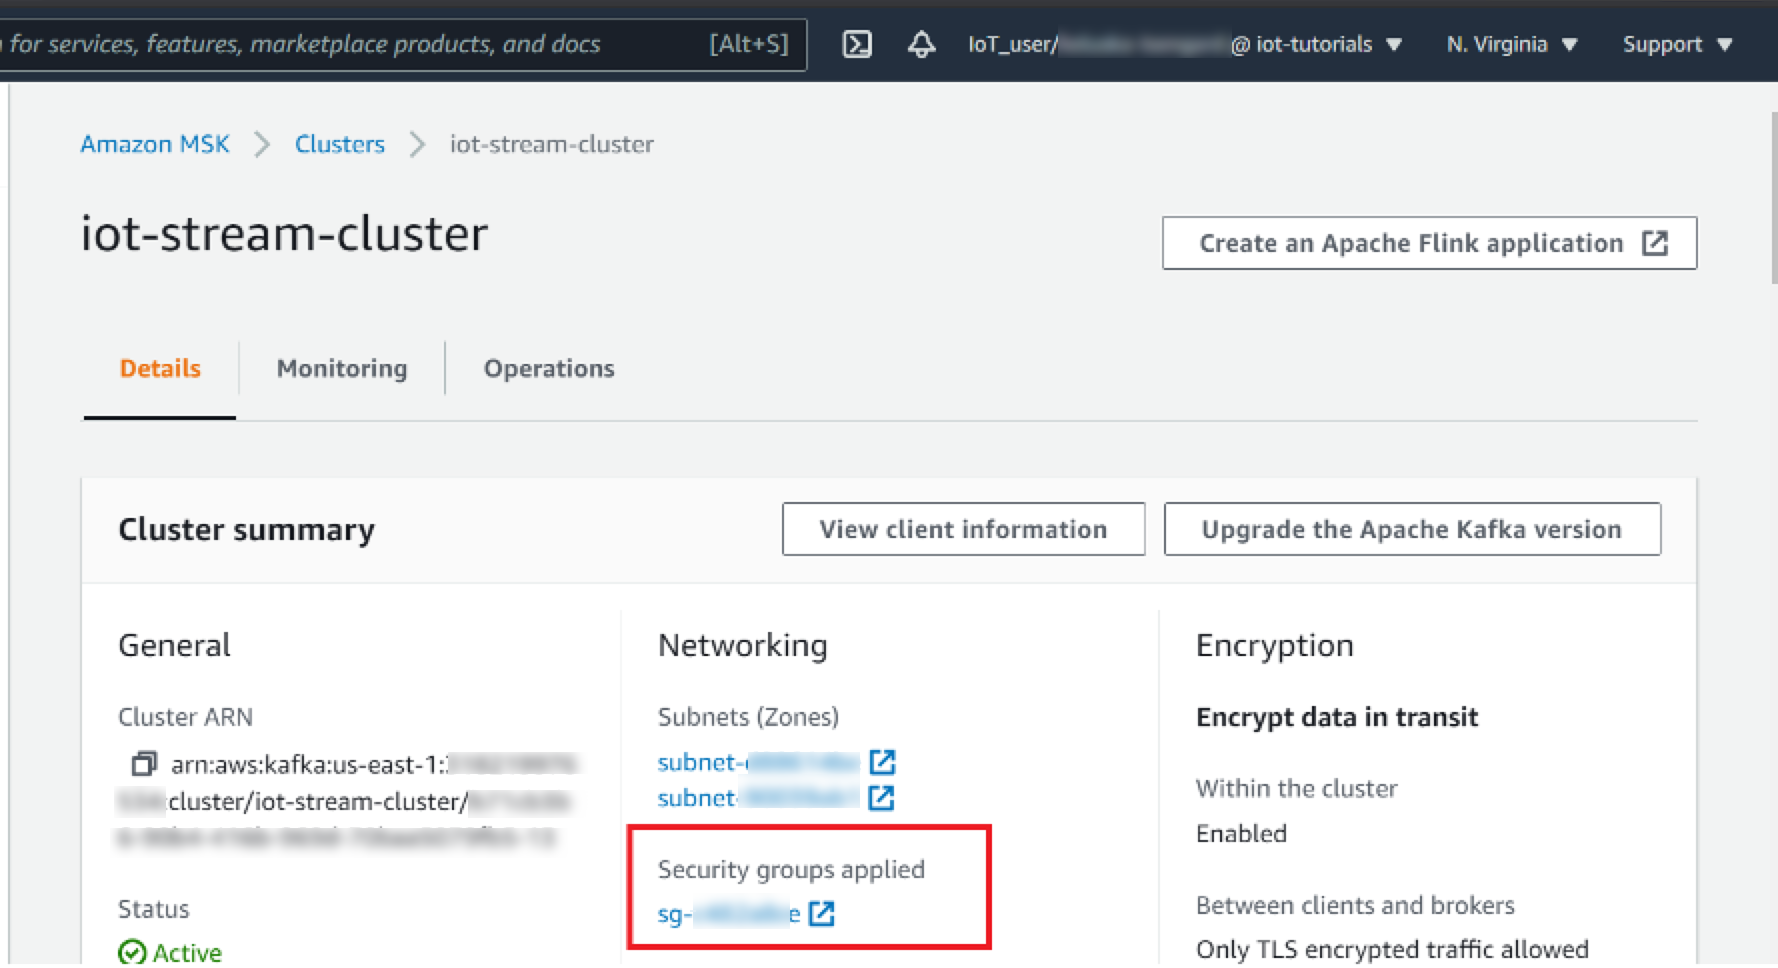This screenshot has height=968, width=1778.
Task: Click the Active status text
Action: 187,952
